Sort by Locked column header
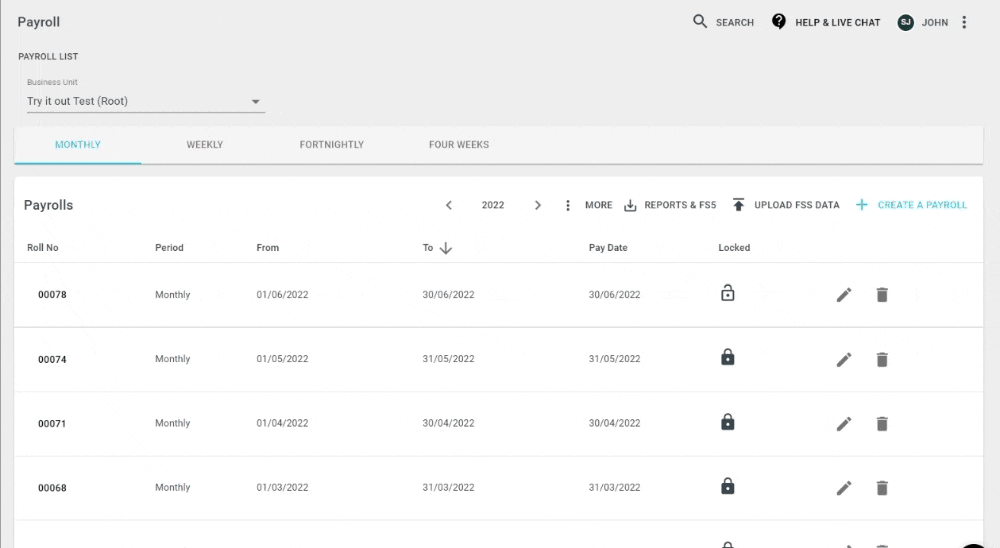This screenshot has height=548, width=1000. (x=734, y=248)
